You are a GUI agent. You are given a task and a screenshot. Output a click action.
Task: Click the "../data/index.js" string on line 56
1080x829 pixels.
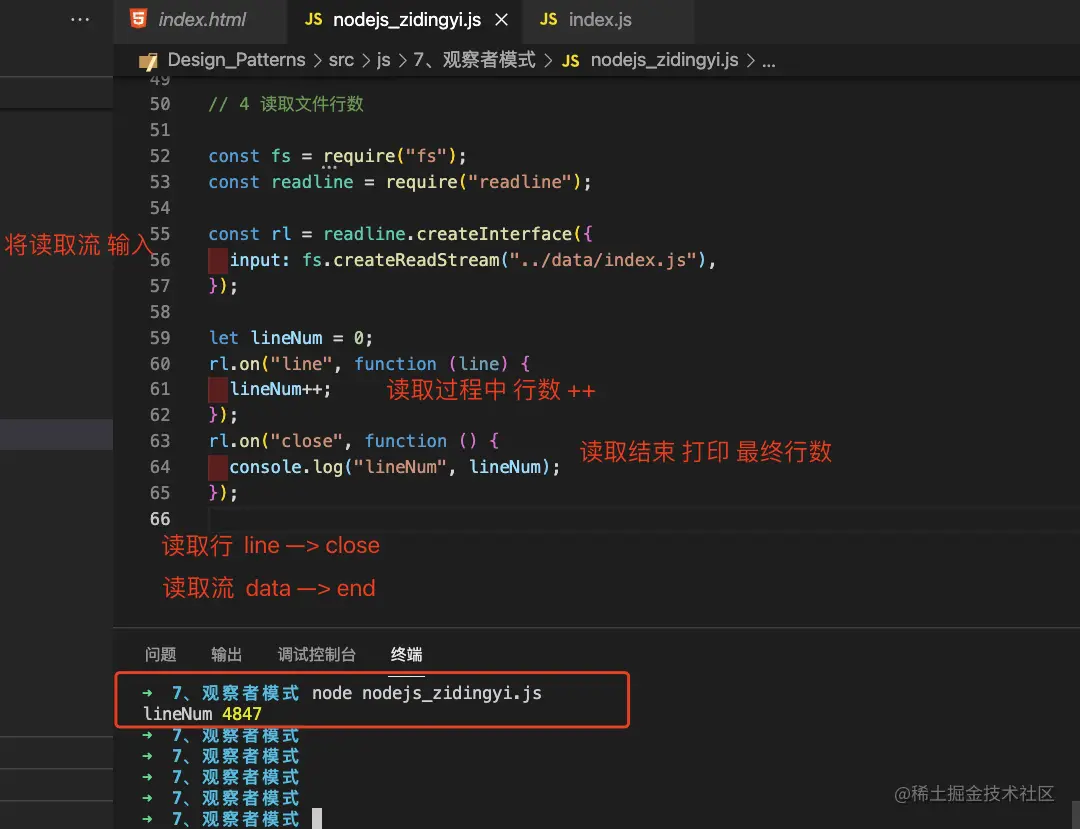tap(603, 260)
